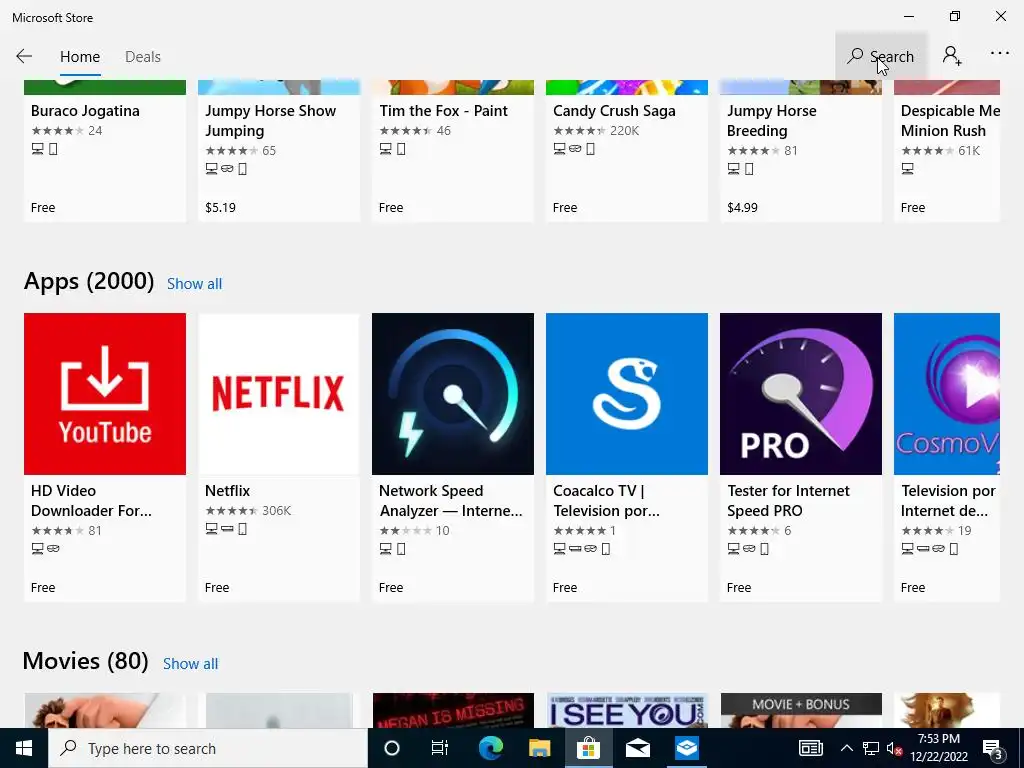Click the taskbar search field

point(208,748)
